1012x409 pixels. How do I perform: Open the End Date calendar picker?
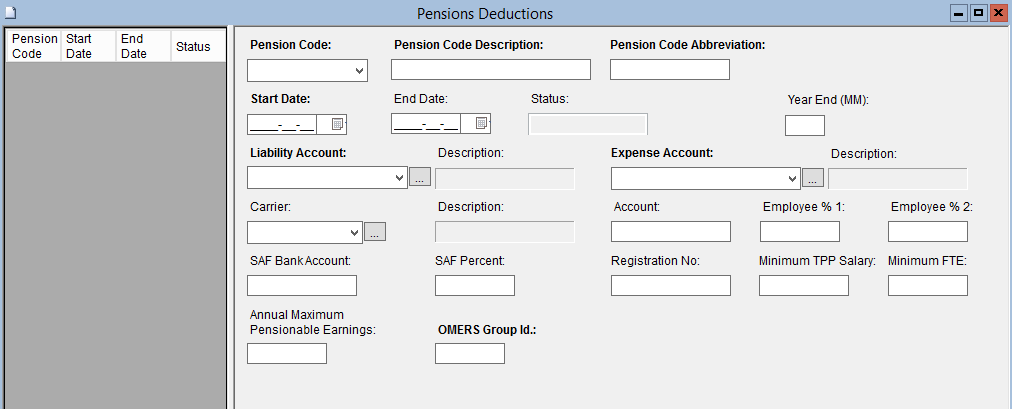click(482, 124)
